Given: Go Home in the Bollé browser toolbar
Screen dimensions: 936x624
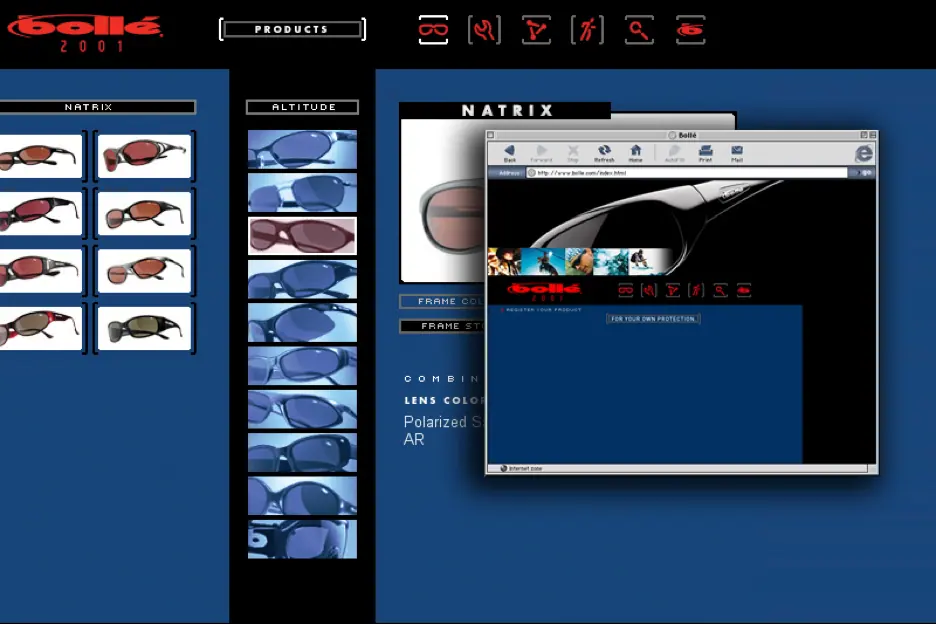Looking at the screenshot, I should tap(636, 153).
